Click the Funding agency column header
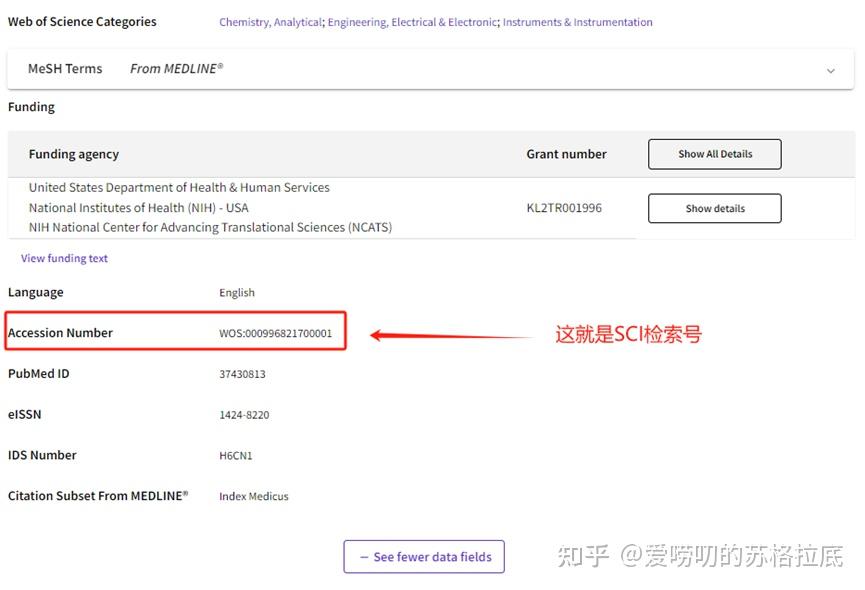The width and height of the screenshot is (865, 590). click(x=74, y=154)
